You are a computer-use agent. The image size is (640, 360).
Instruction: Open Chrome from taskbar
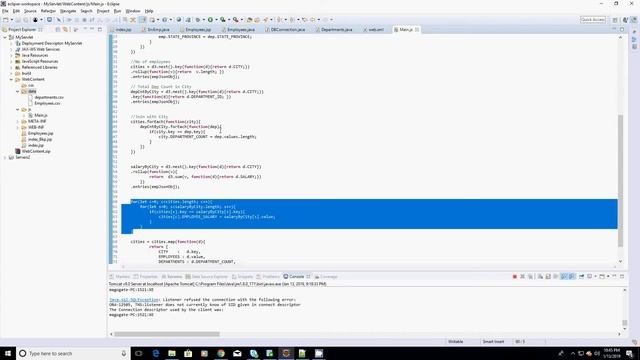(x=221, y=353)
